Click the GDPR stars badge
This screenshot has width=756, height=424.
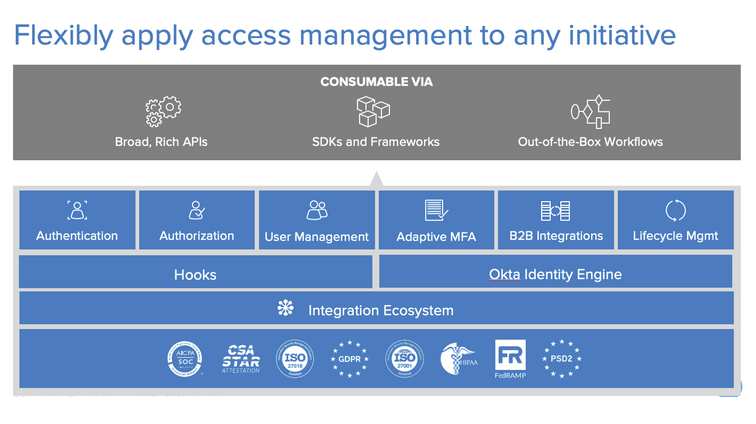350,358
